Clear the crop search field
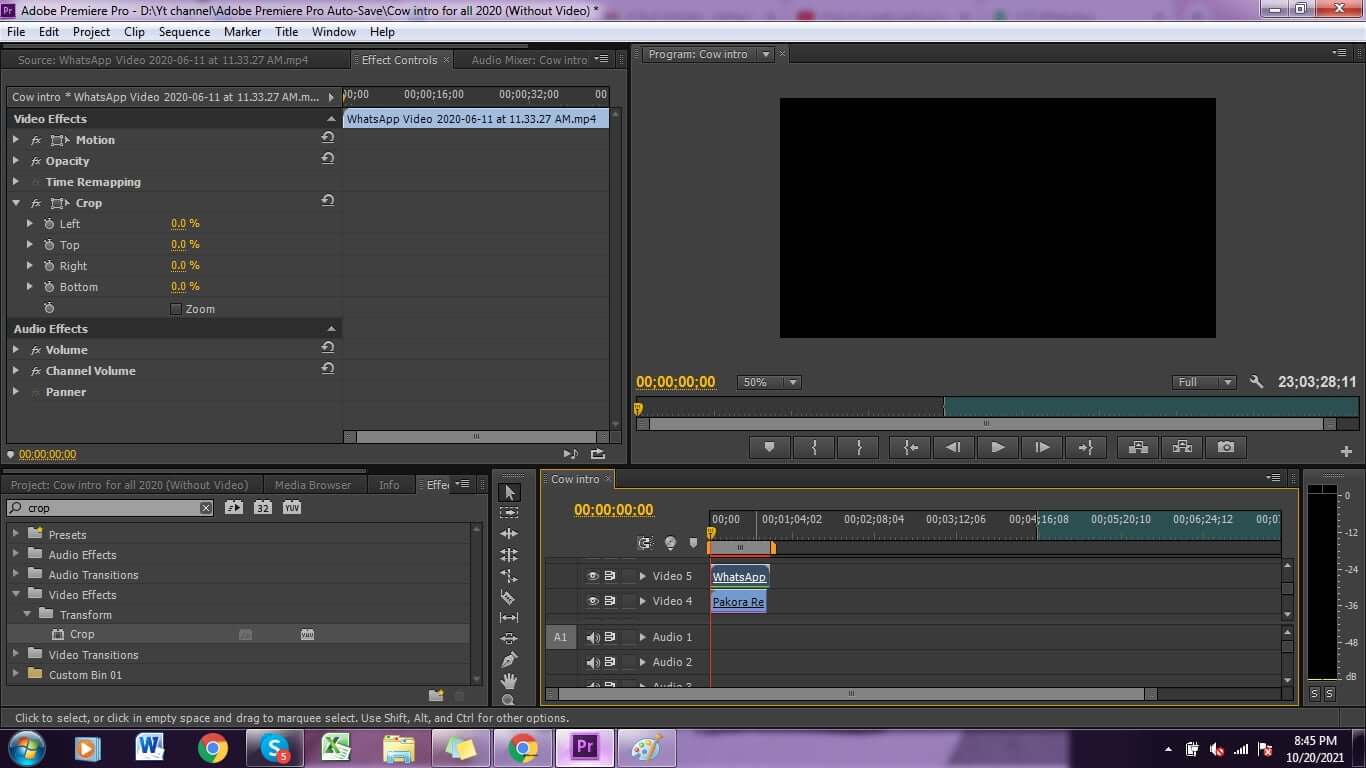Image resolution: width=1366 pixels, height=768 pixels. pos(206,508)
